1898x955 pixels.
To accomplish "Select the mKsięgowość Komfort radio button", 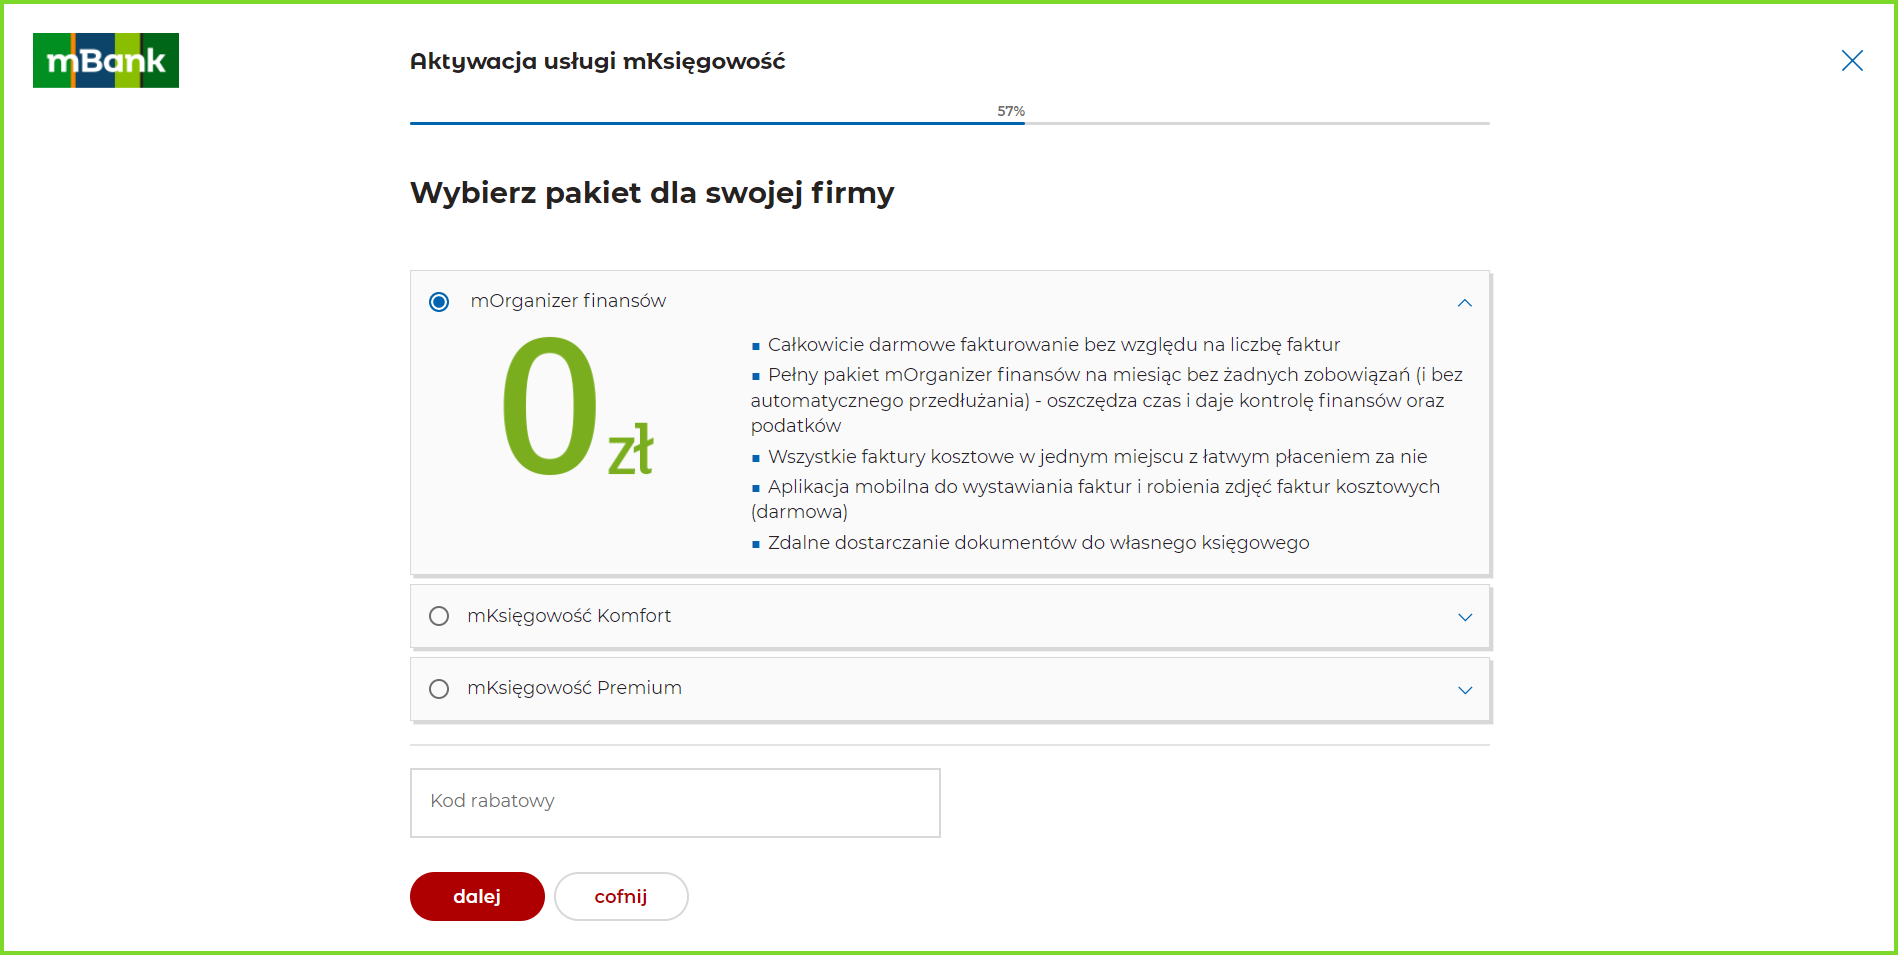I will point(439,616).
